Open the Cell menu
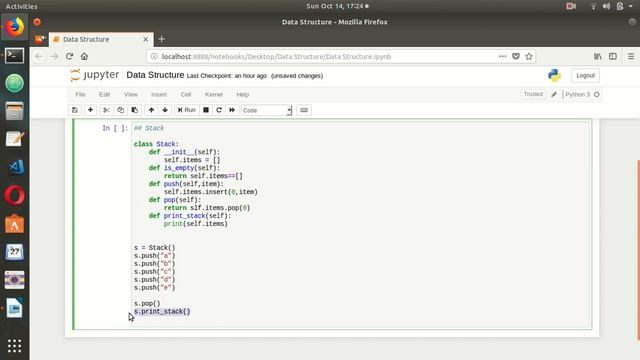This screenshot has width=640, height=360. pos(186,94)
